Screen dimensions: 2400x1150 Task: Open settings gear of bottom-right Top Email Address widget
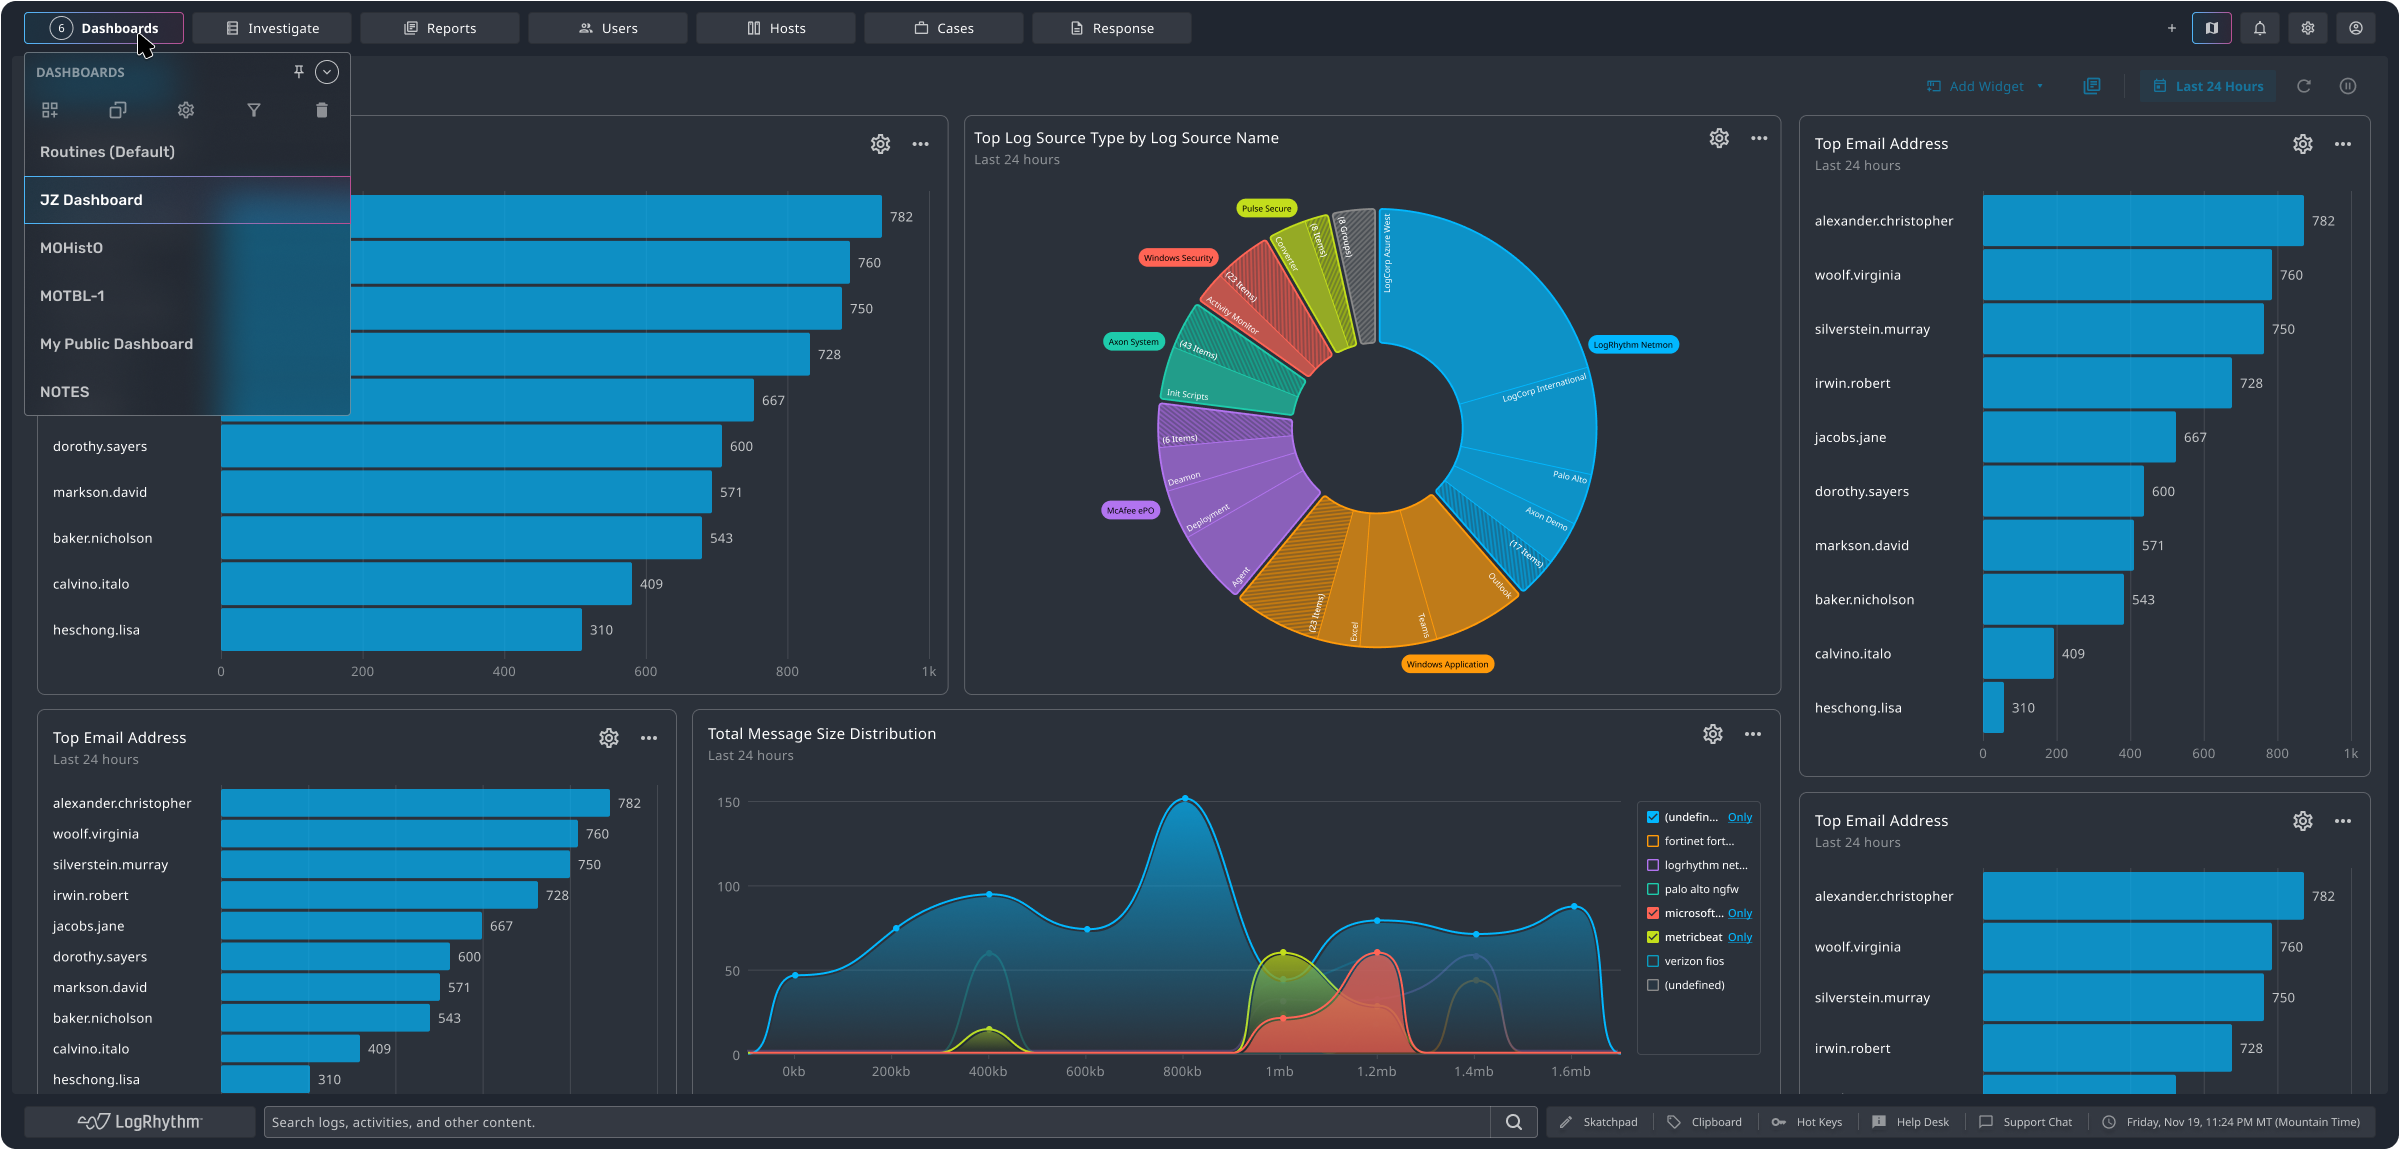(x=2303, y=821)
